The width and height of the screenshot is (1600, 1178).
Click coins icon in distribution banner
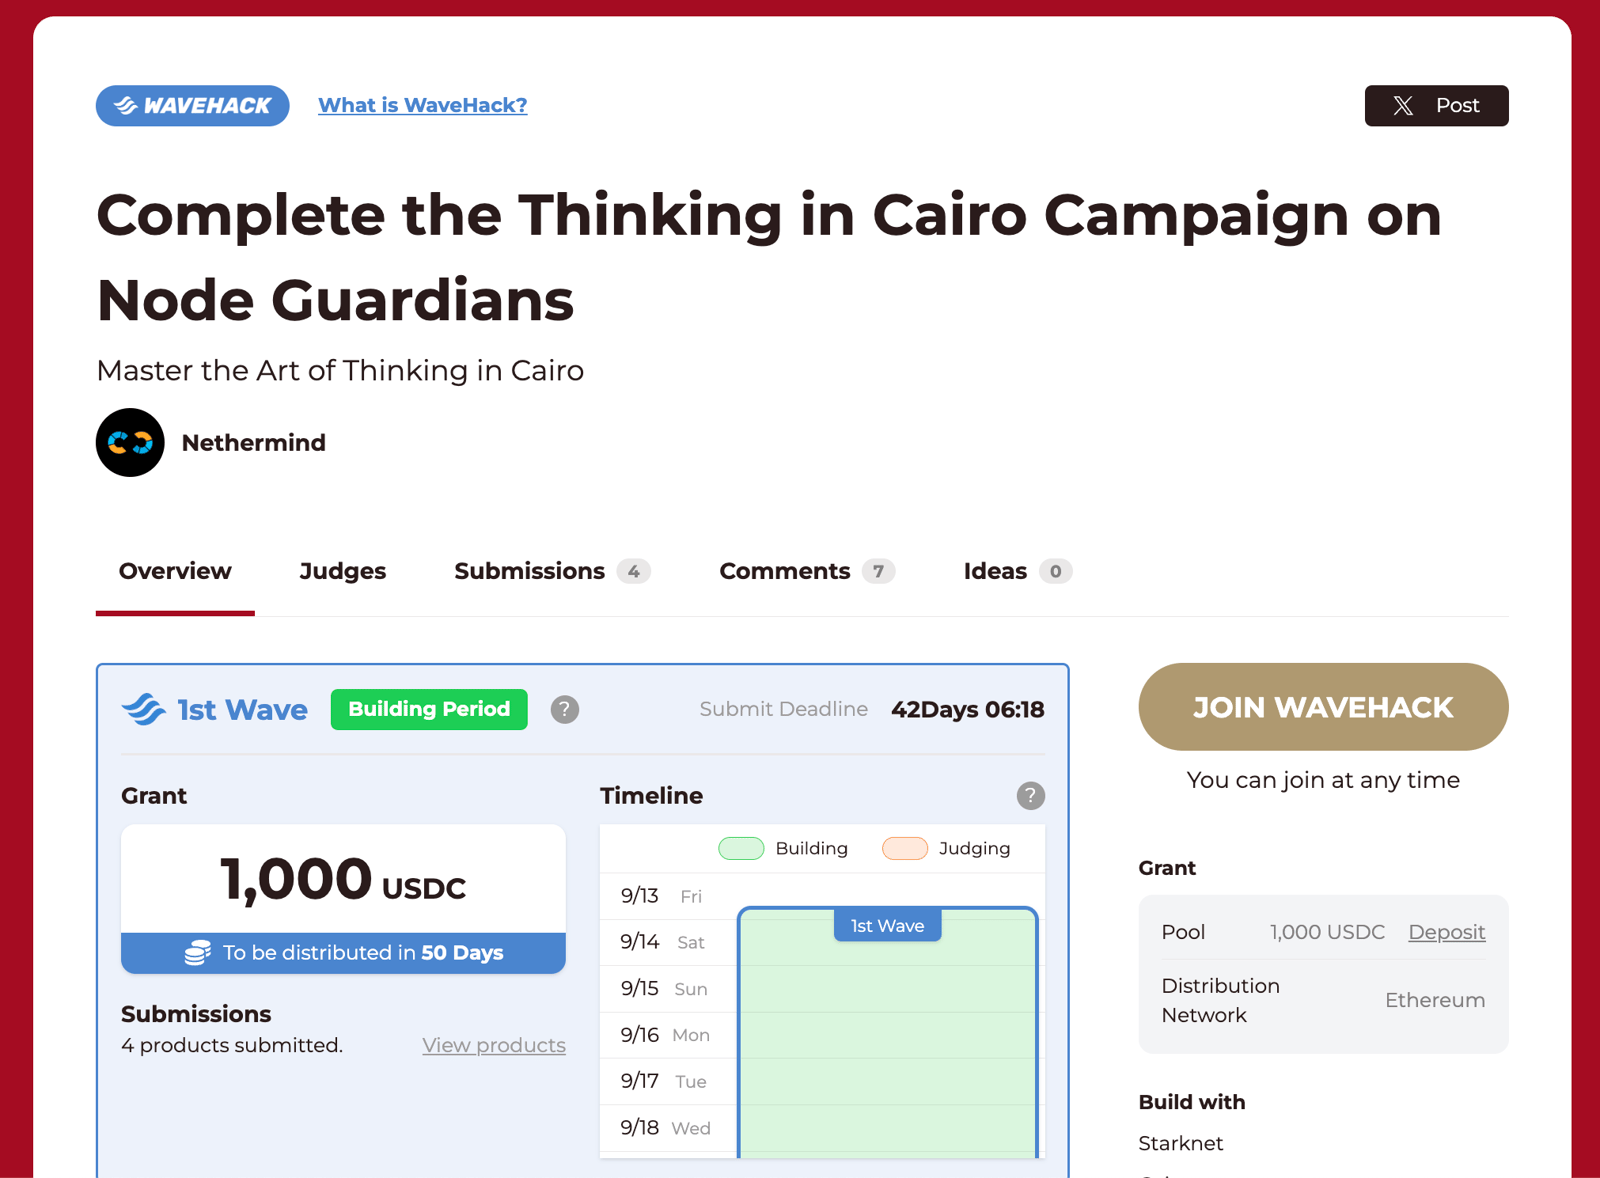pos(198,952)
